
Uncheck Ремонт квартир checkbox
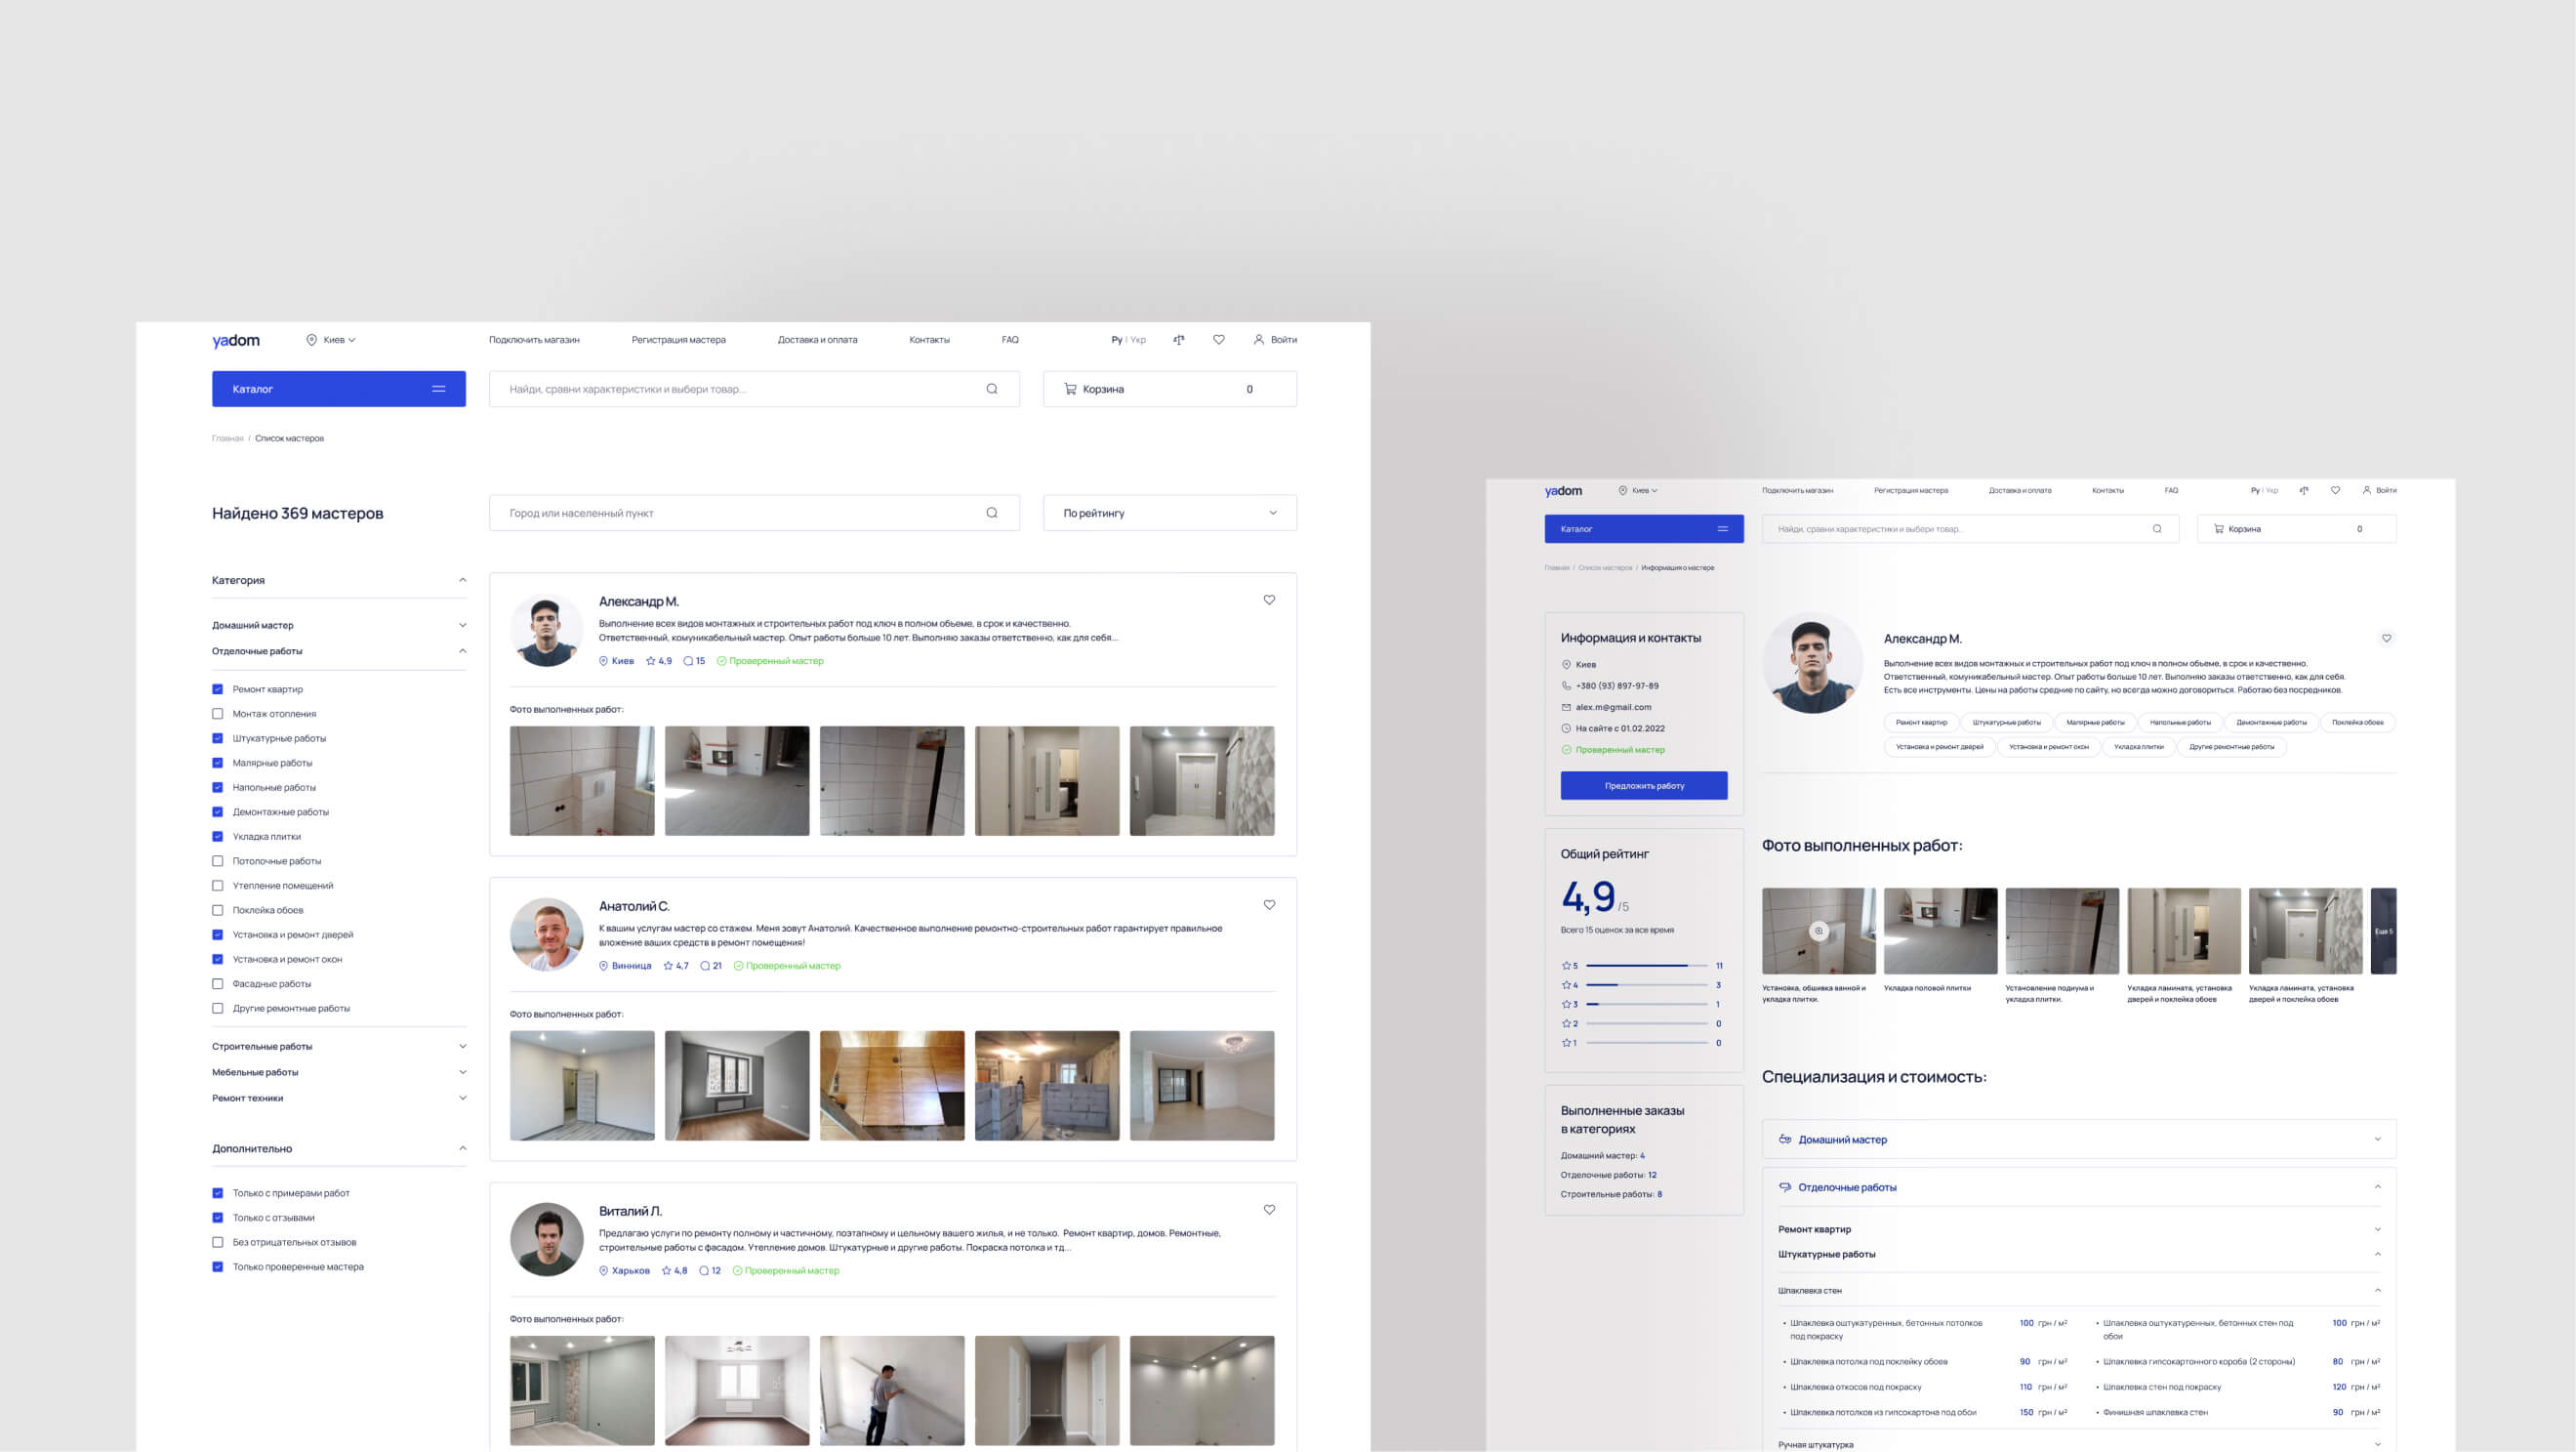(x=218, y=689)
